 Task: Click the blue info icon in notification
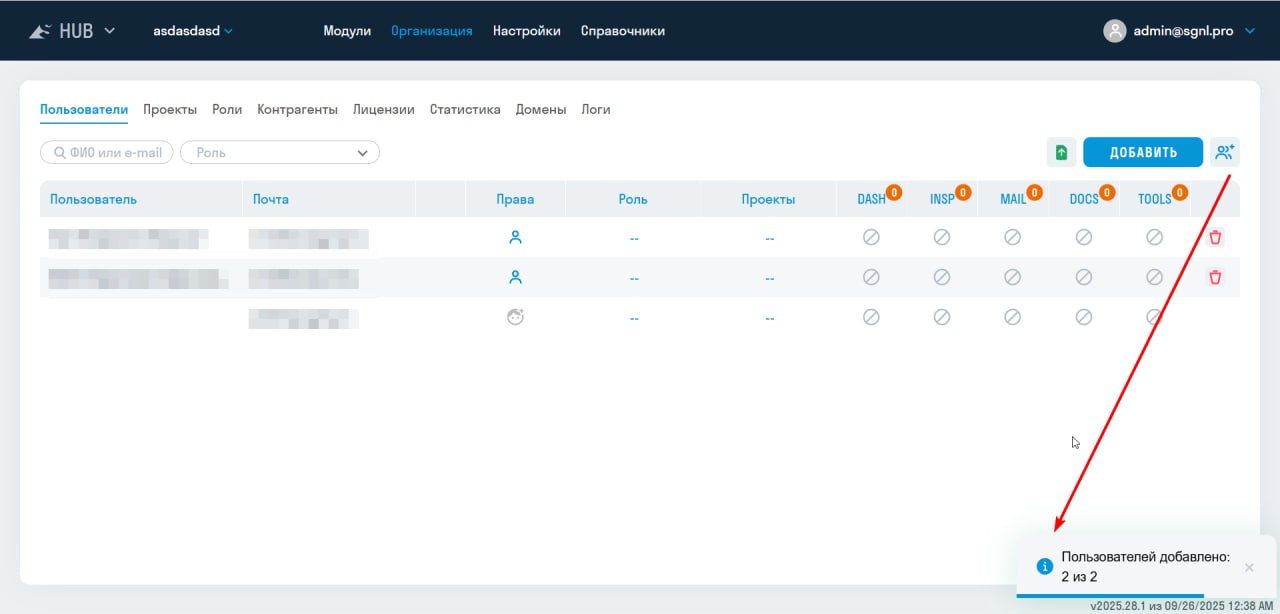[x=1045, y=566]
